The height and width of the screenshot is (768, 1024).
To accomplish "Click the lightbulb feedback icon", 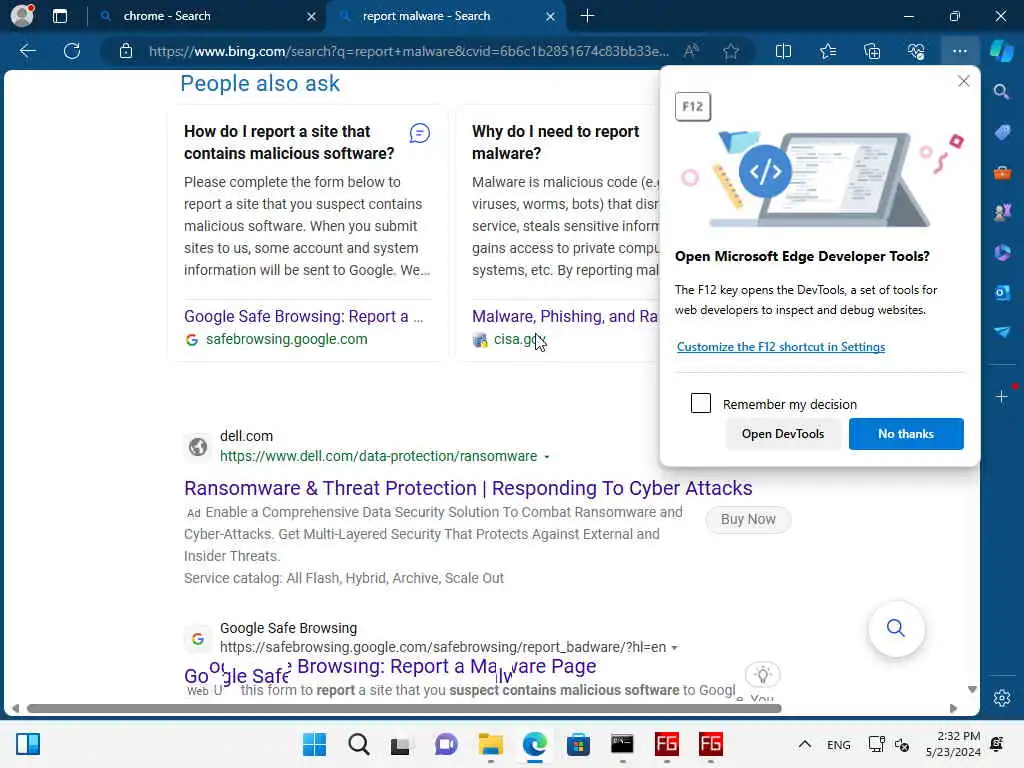I will pyautogui.click(x=763, y=674).
